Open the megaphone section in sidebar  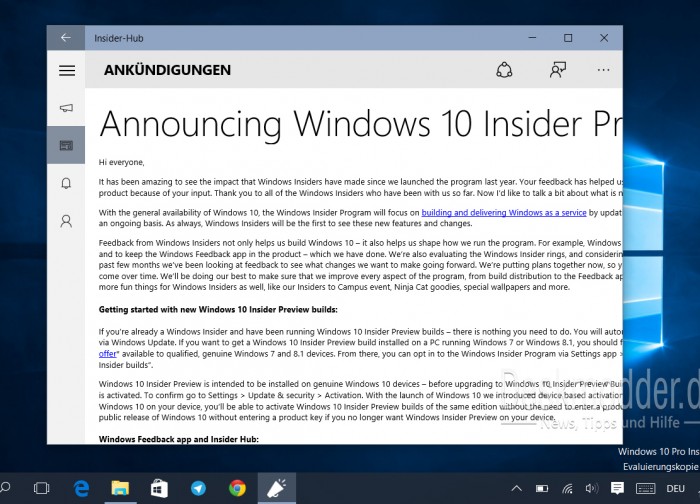66,108
